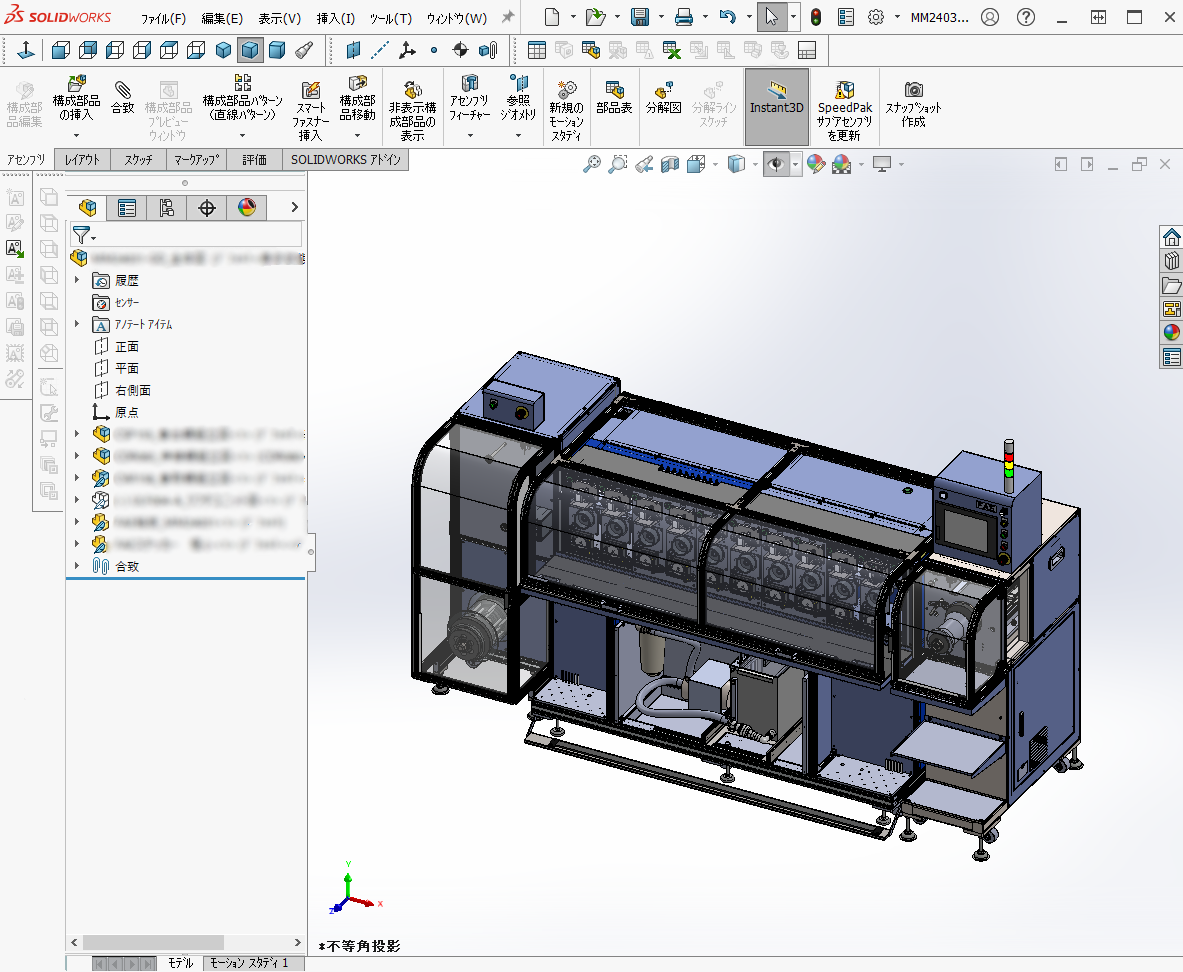Open 表示(V) menu
This screenshot has height=972, width=1183.
click(x=279, y=18)
